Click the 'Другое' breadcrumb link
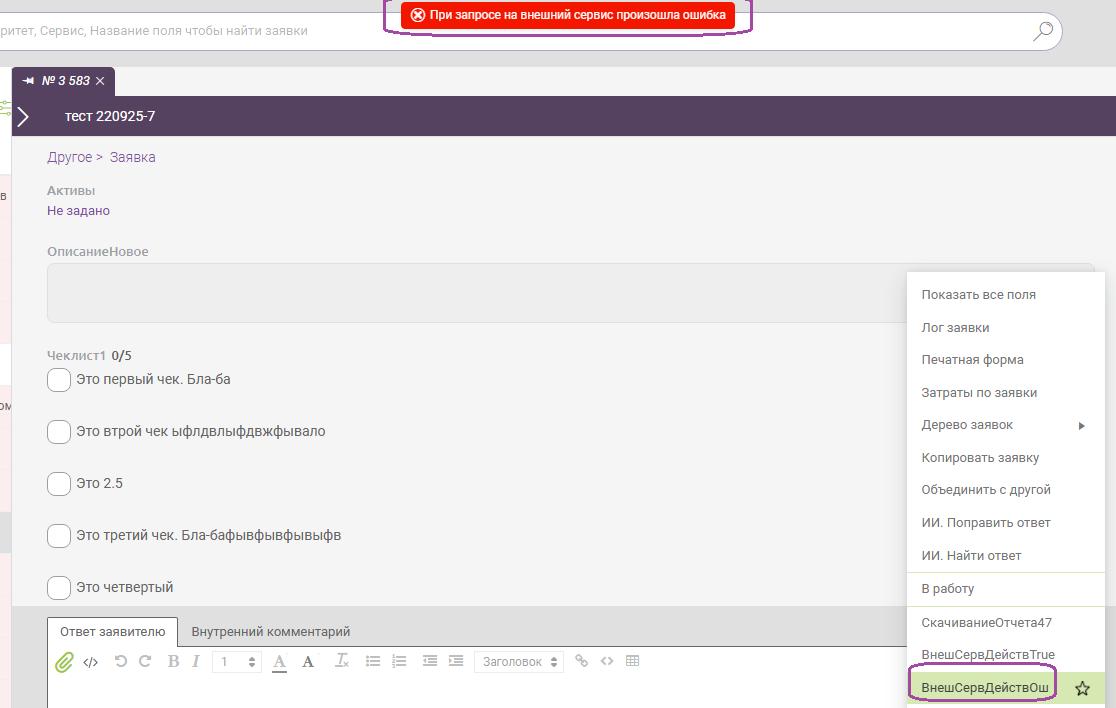The image size is (1116, 708). tap(69, 157)
